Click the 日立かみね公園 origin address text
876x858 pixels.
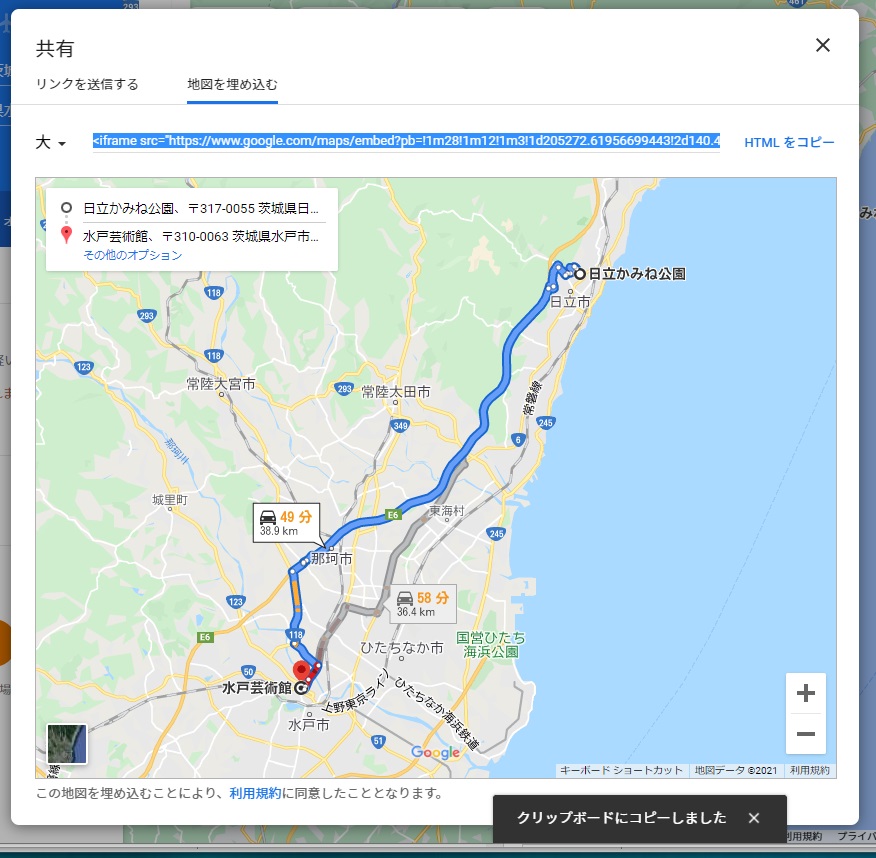pyautogui.click(x=201, y=208)
